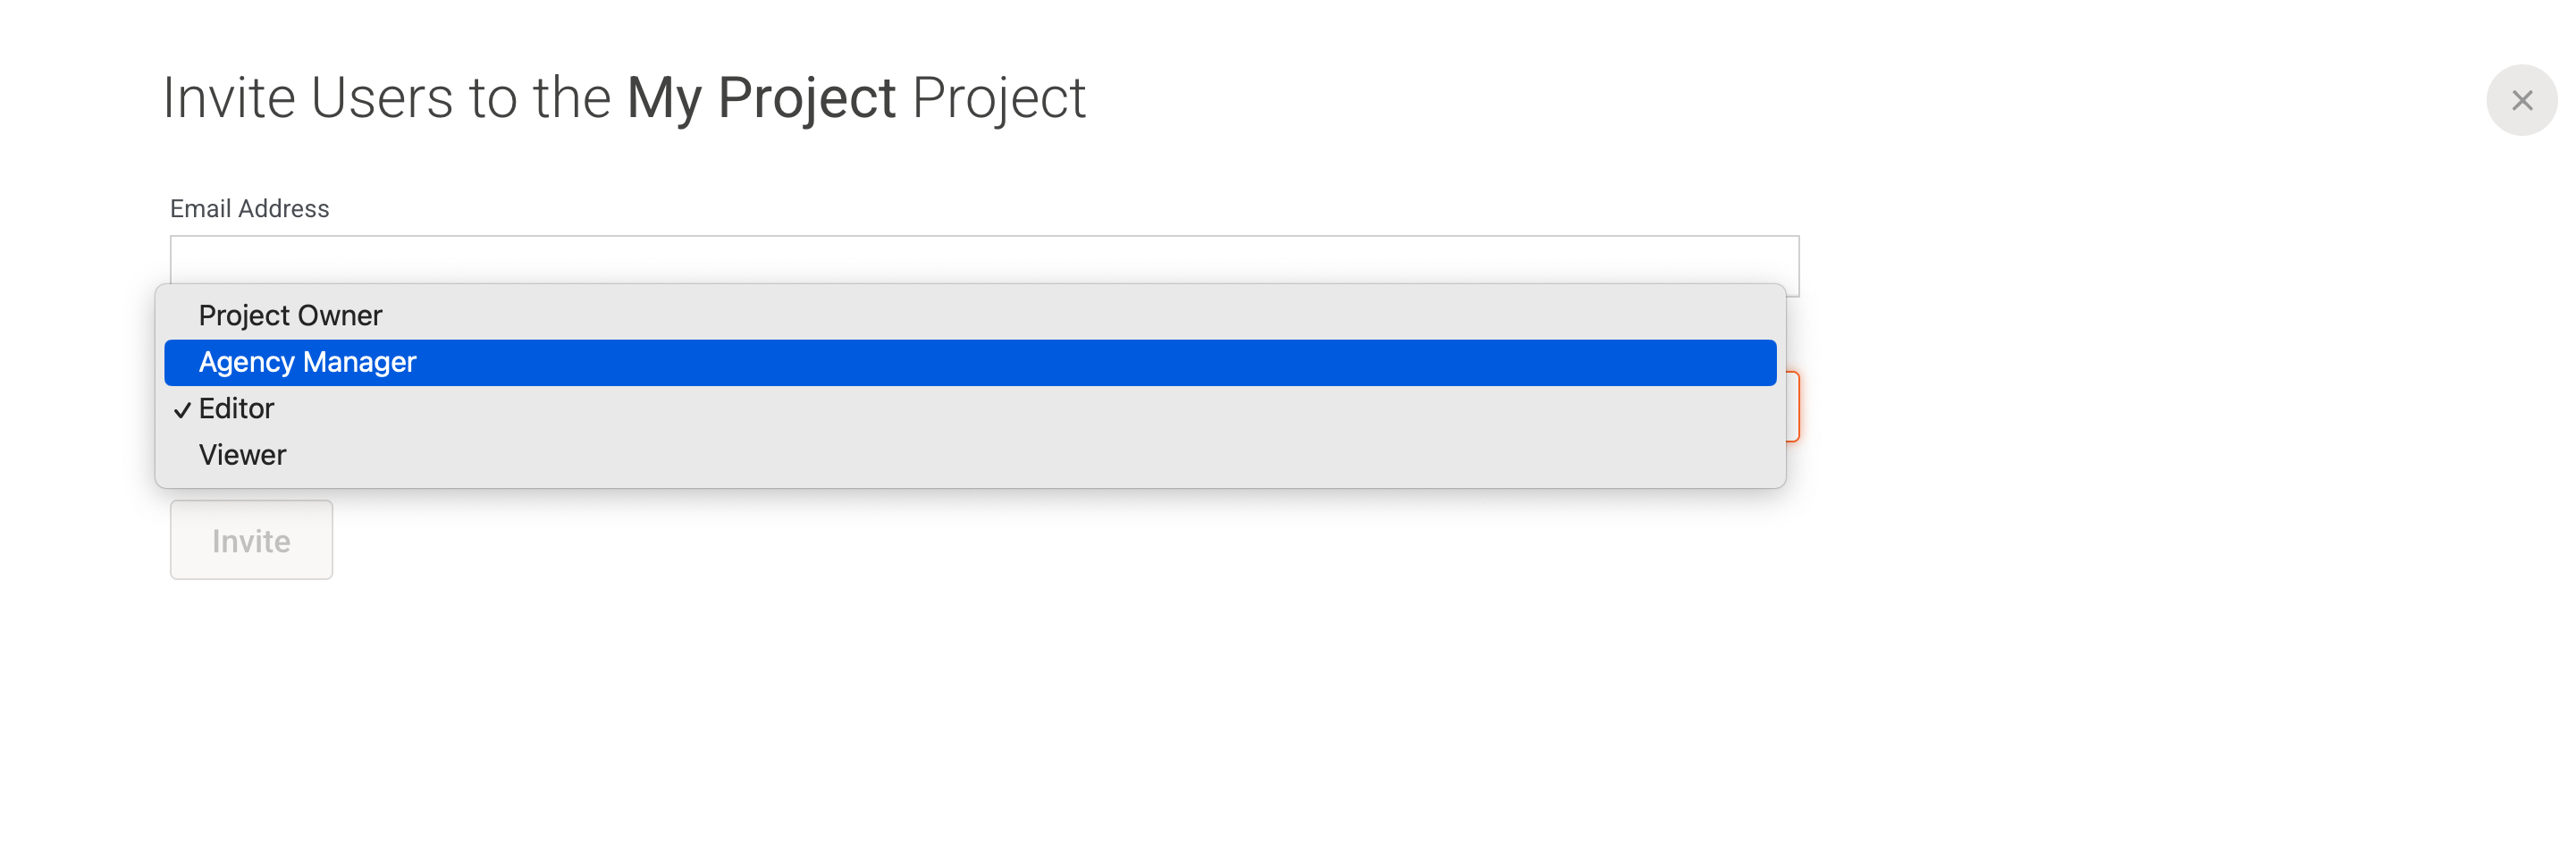Click the X icon at top right

click(x=2520, y=100)
